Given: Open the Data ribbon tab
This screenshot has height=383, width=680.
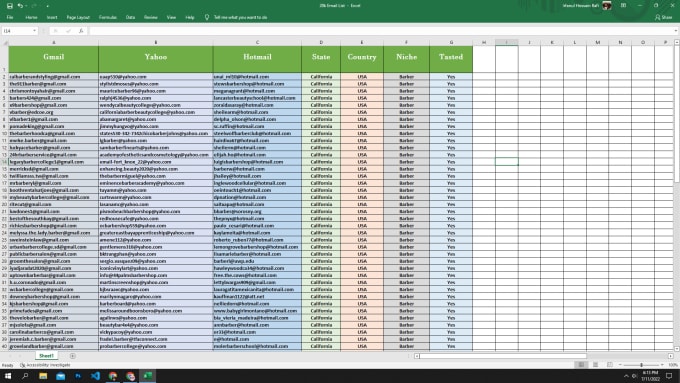Looking at the screenshot, I should (x=130, y=17).
